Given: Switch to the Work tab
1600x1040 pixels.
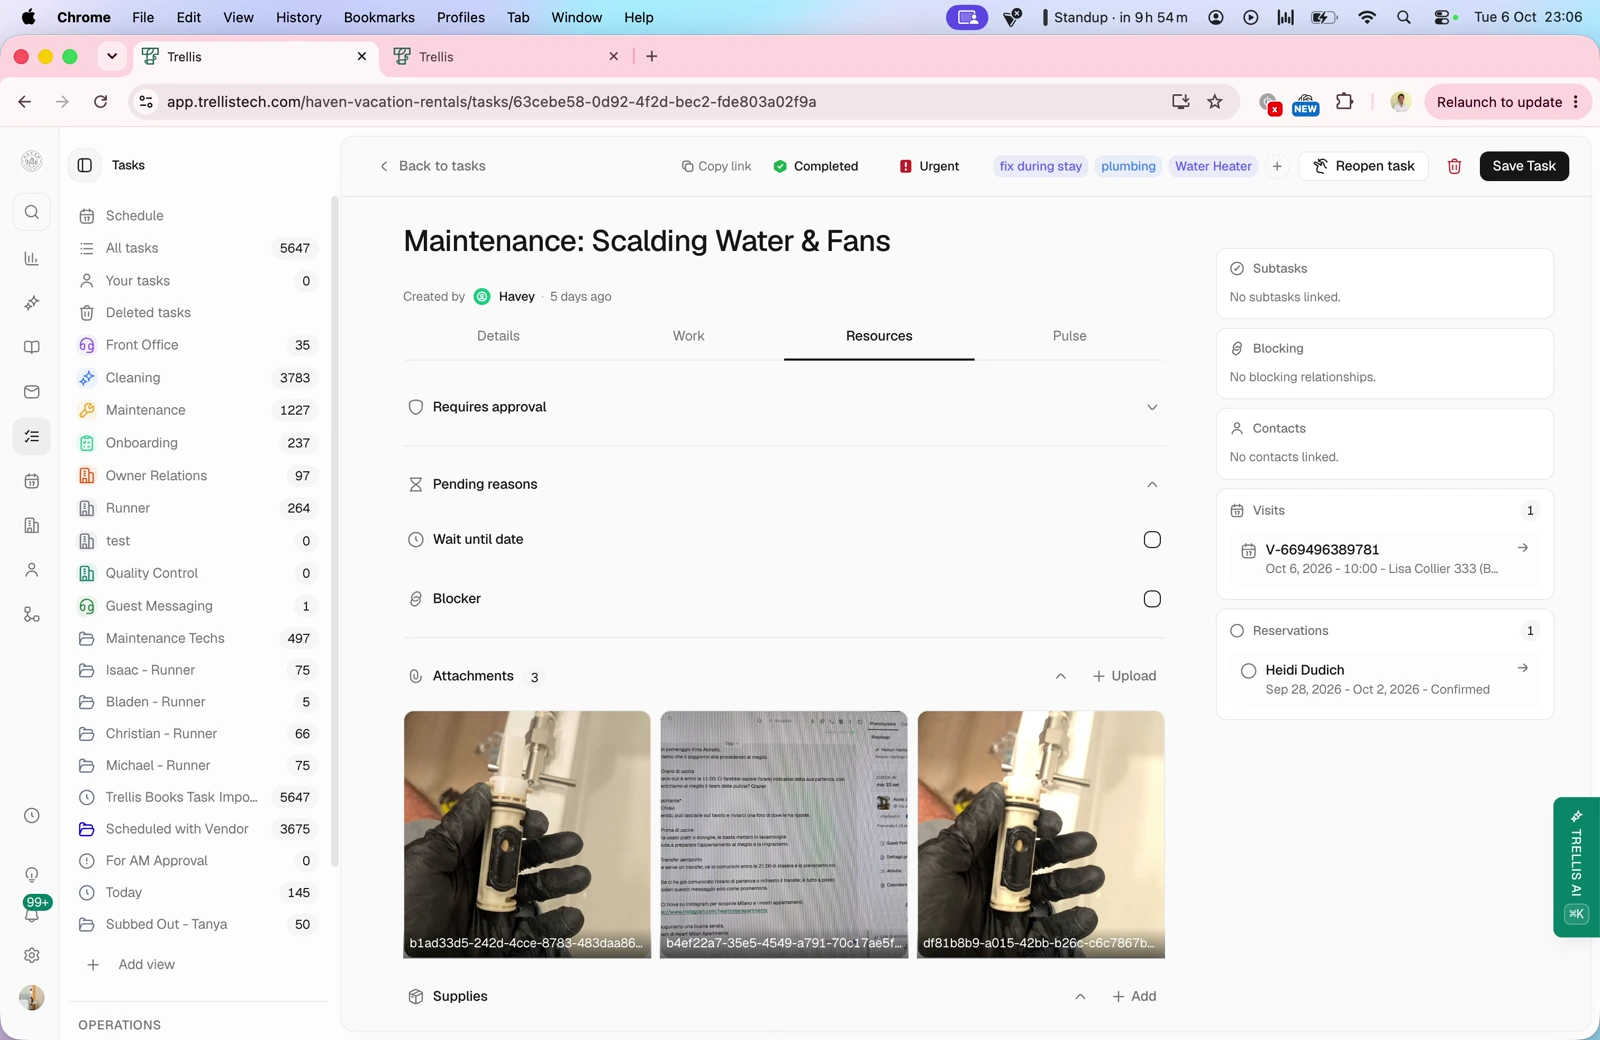Looking at the screenshot, I should click(688, 336).
